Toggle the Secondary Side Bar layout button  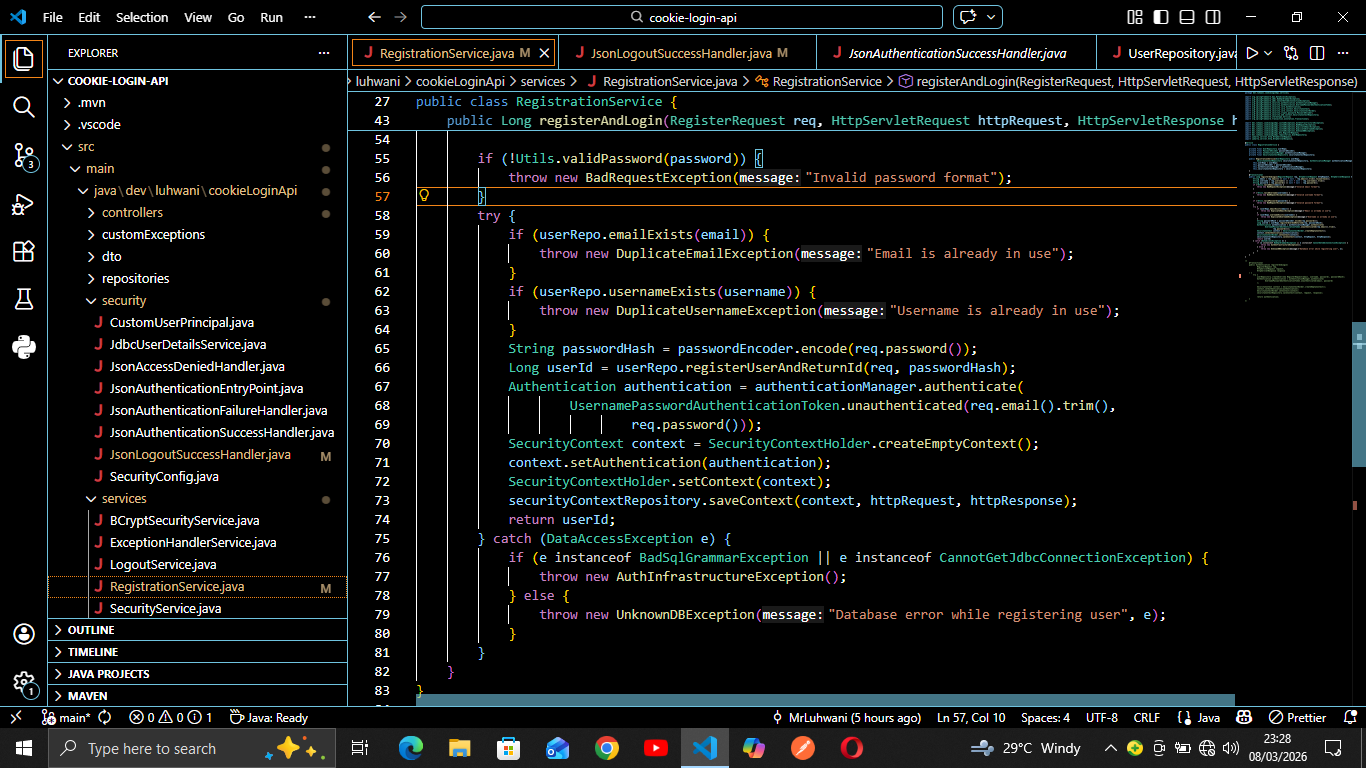point(1213,17)
